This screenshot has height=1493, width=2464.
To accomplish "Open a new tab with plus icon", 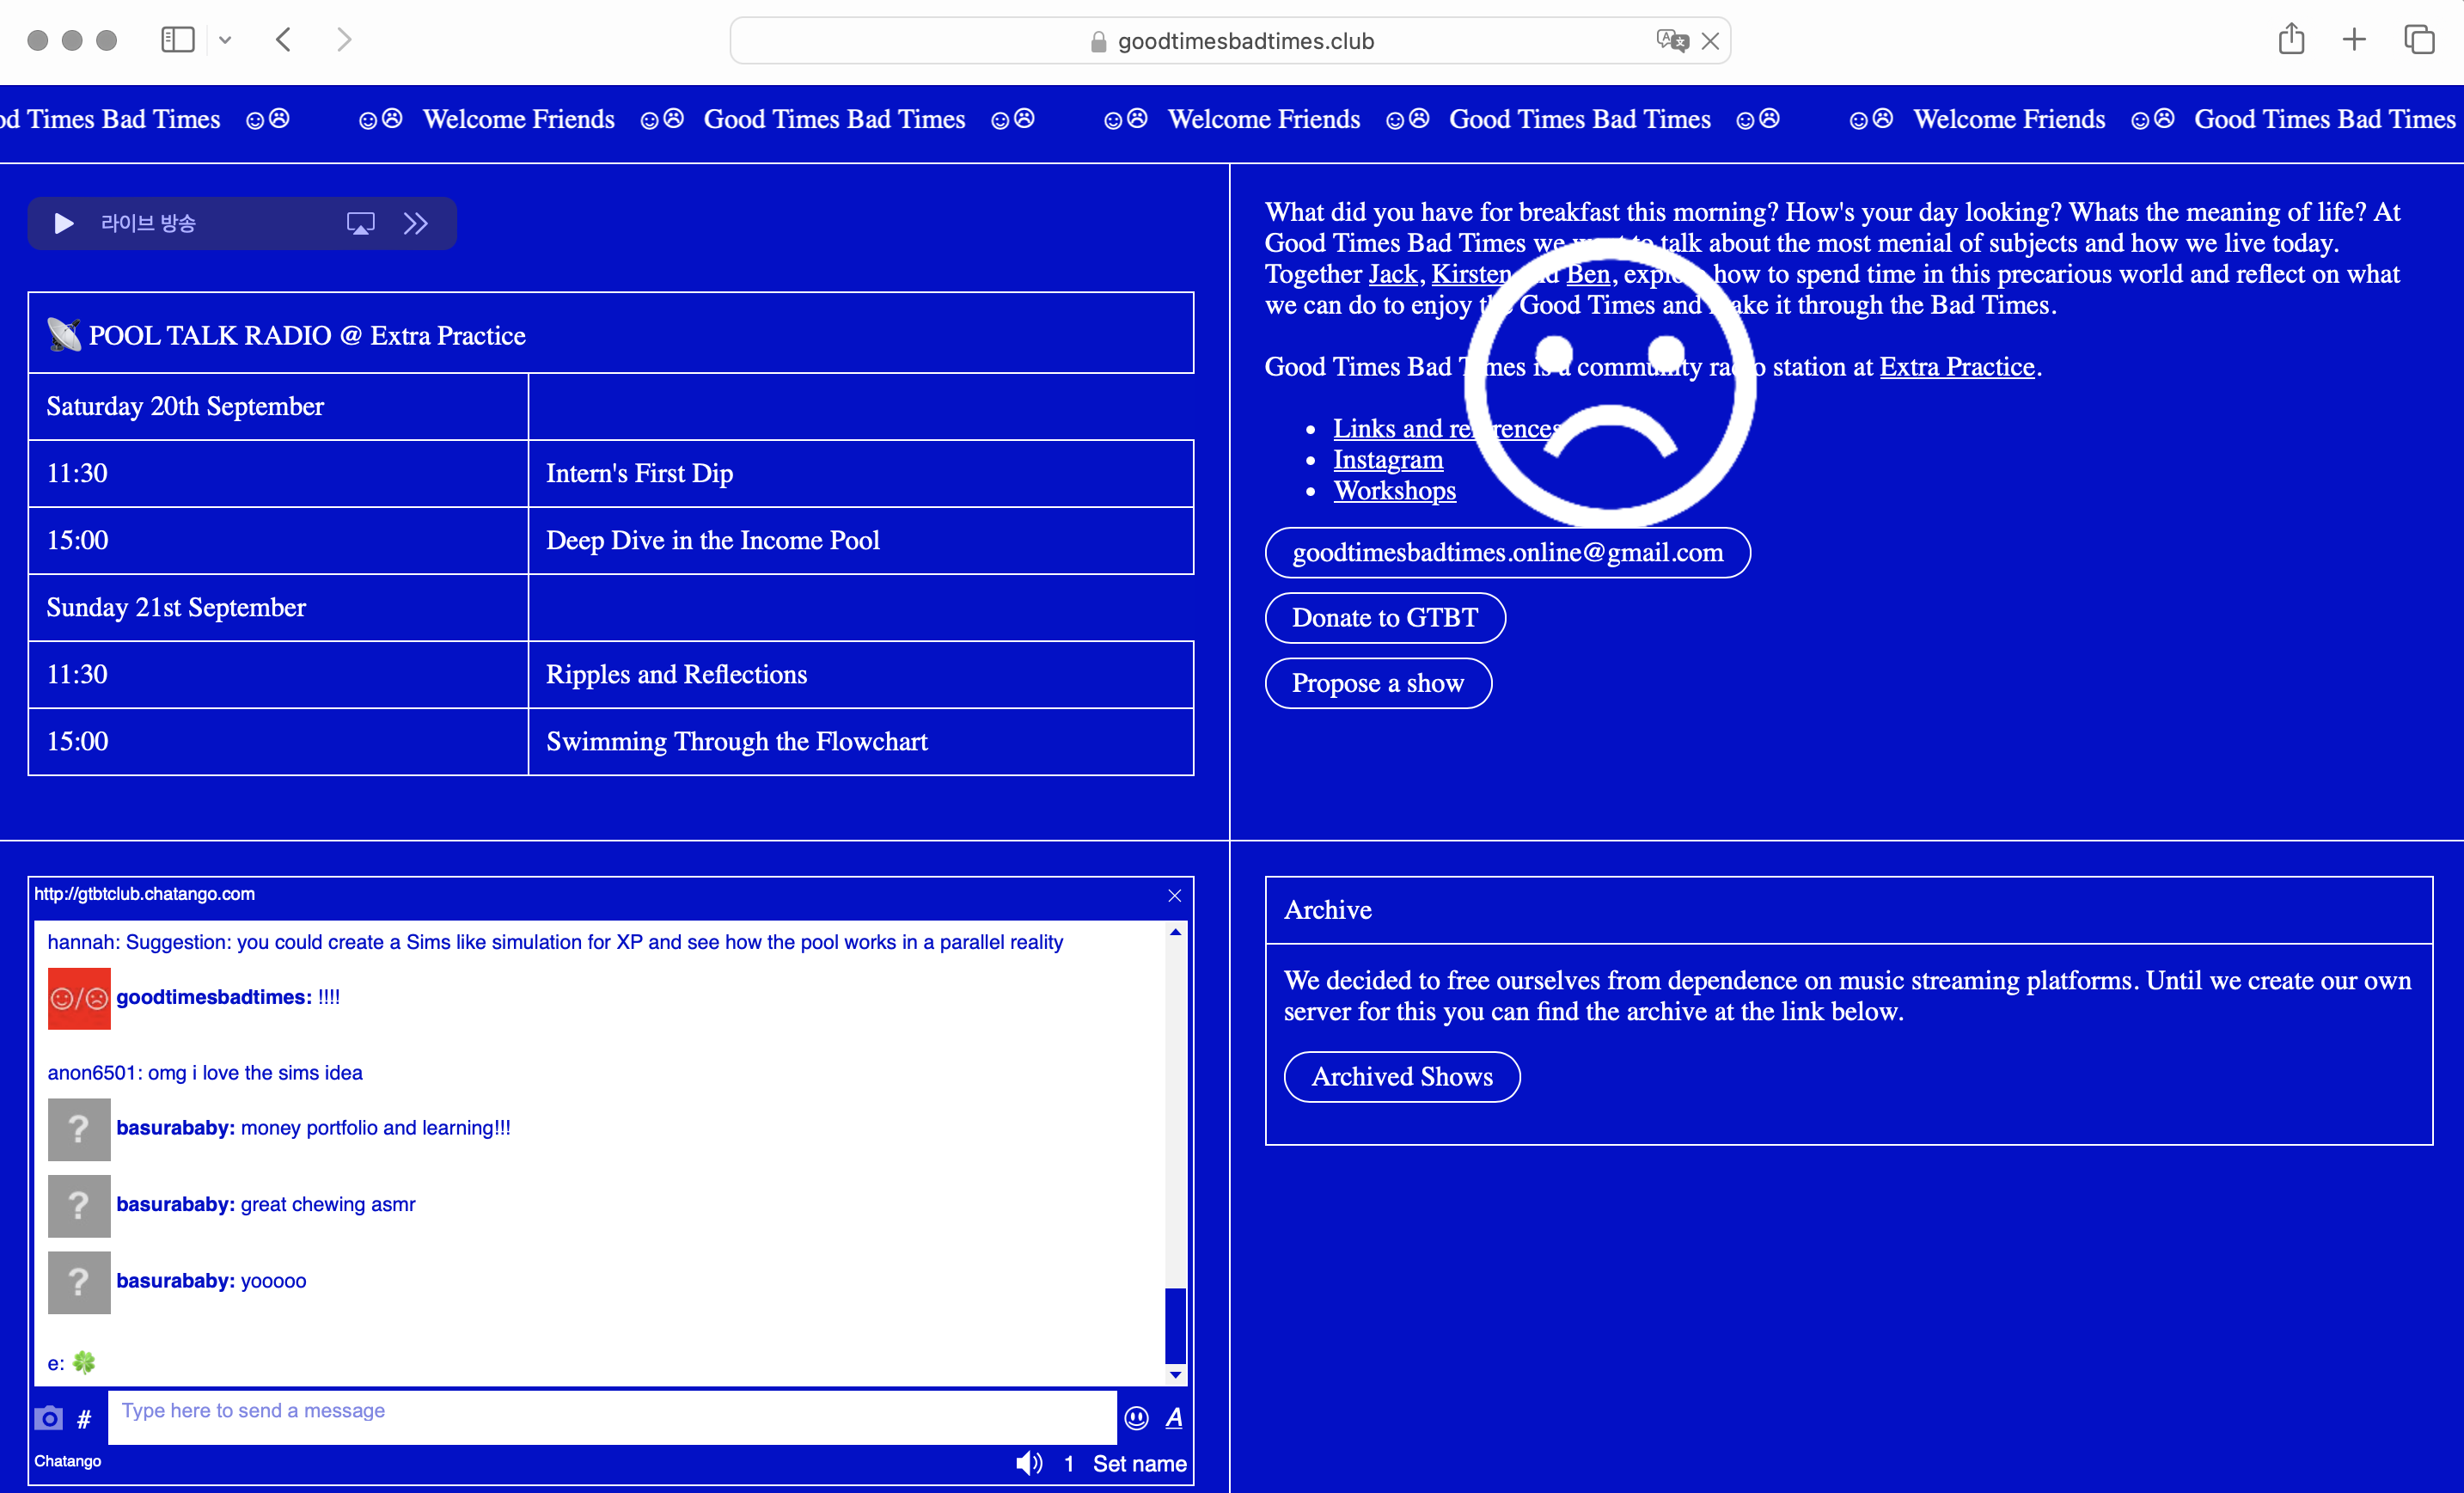I will pos(2354,40).
